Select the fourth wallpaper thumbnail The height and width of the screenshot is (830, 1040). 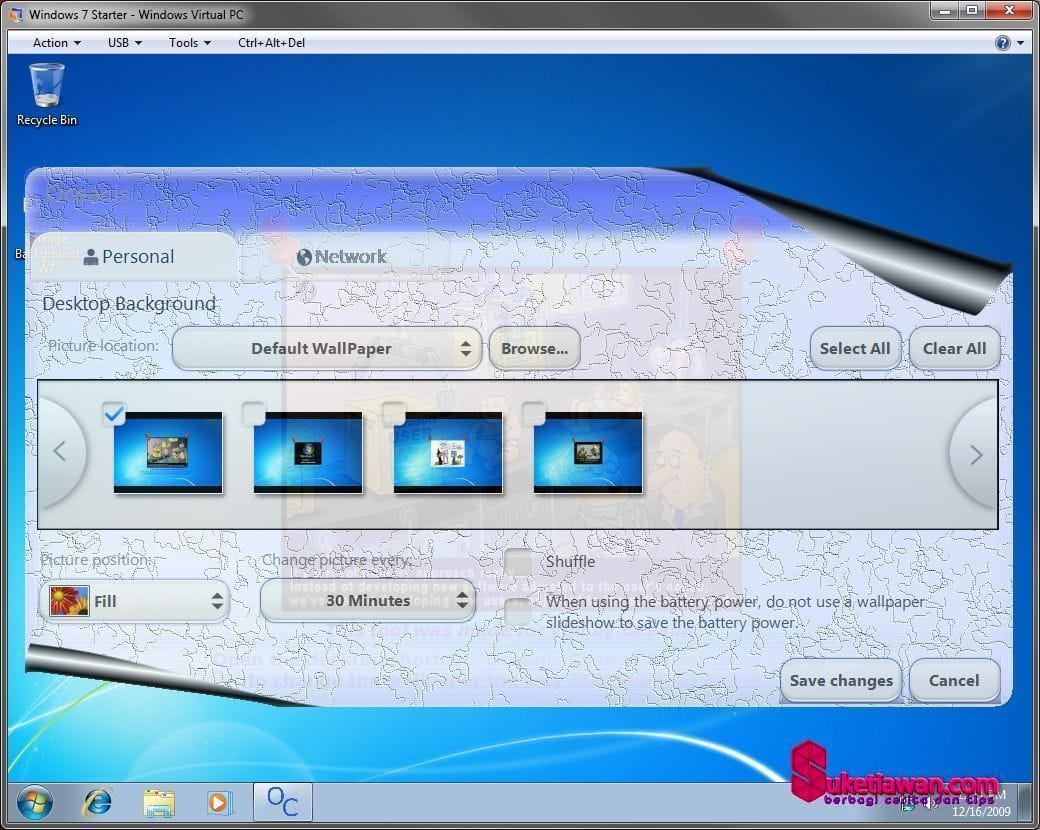588,453
